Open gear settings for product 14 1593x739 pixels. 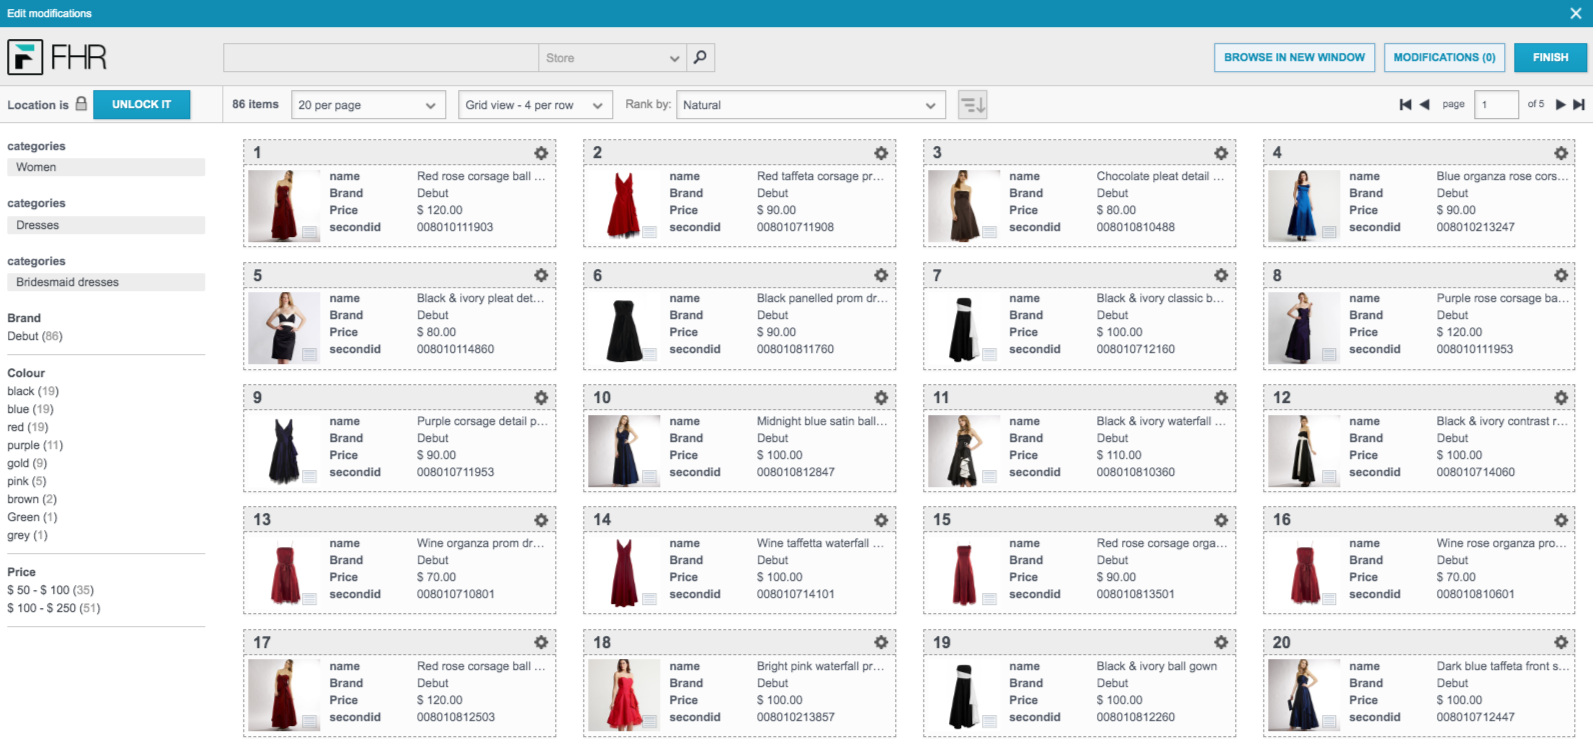pyautogui.click(x=881, y=520)
